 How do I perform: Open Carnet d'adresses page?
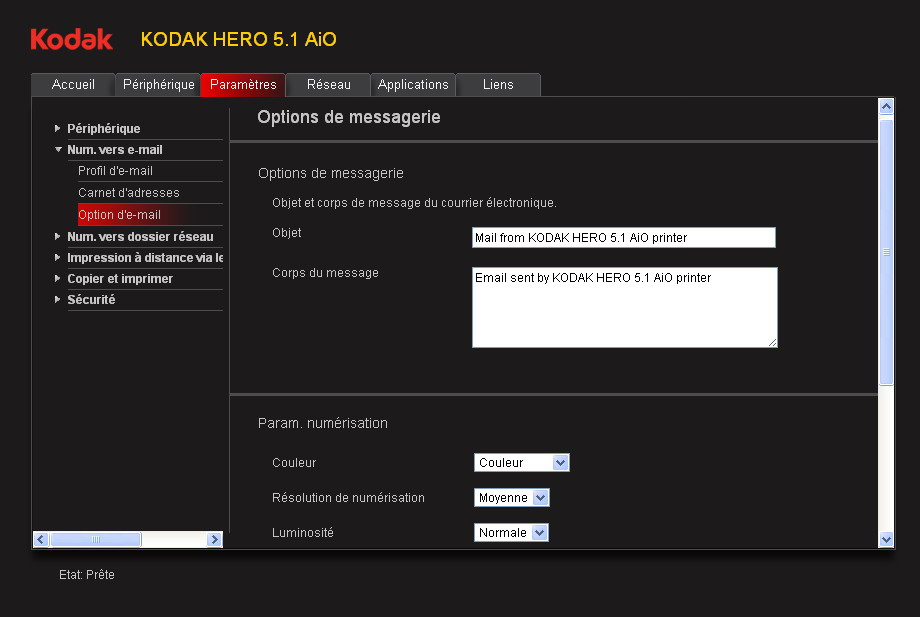tap(128, 193)
